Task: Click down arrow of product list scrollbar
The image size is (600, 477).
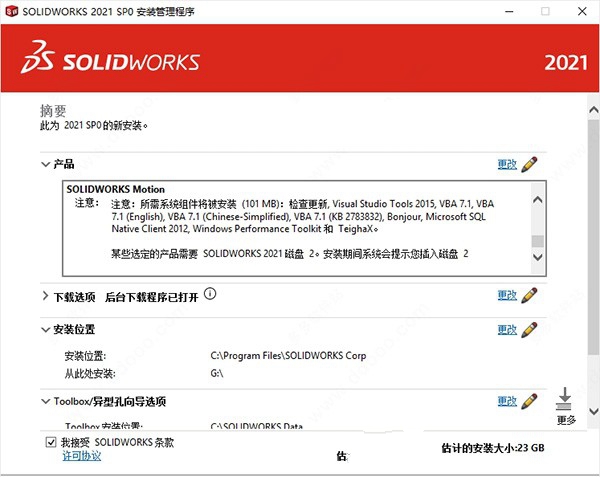Action: (x=538, y=257)
